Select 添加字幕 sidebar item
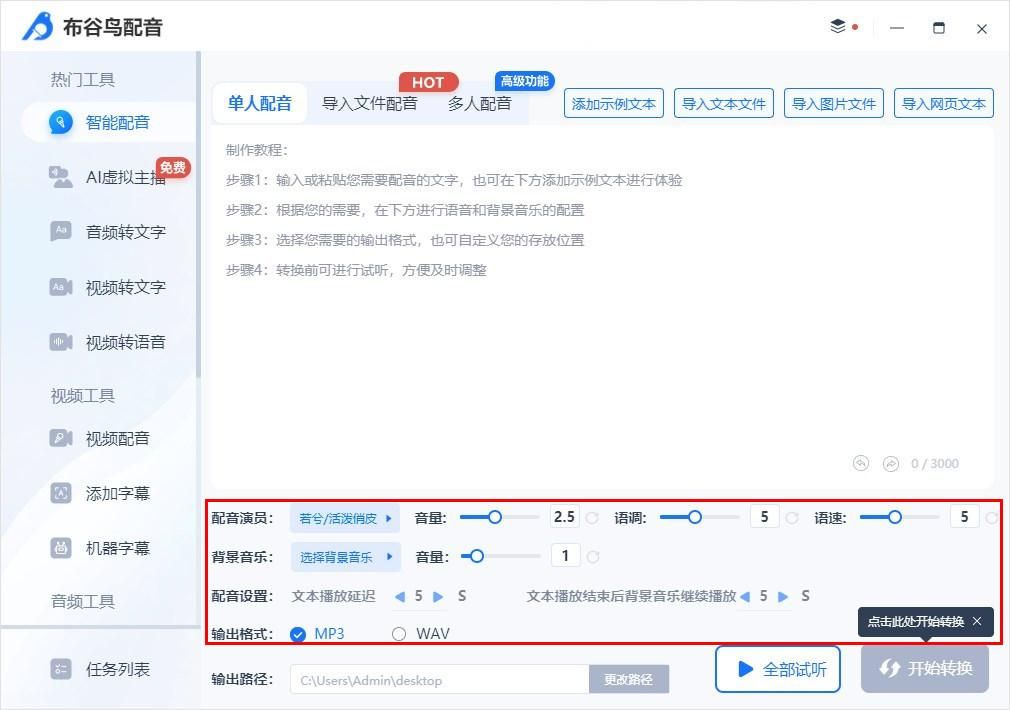 coord(99,494)
